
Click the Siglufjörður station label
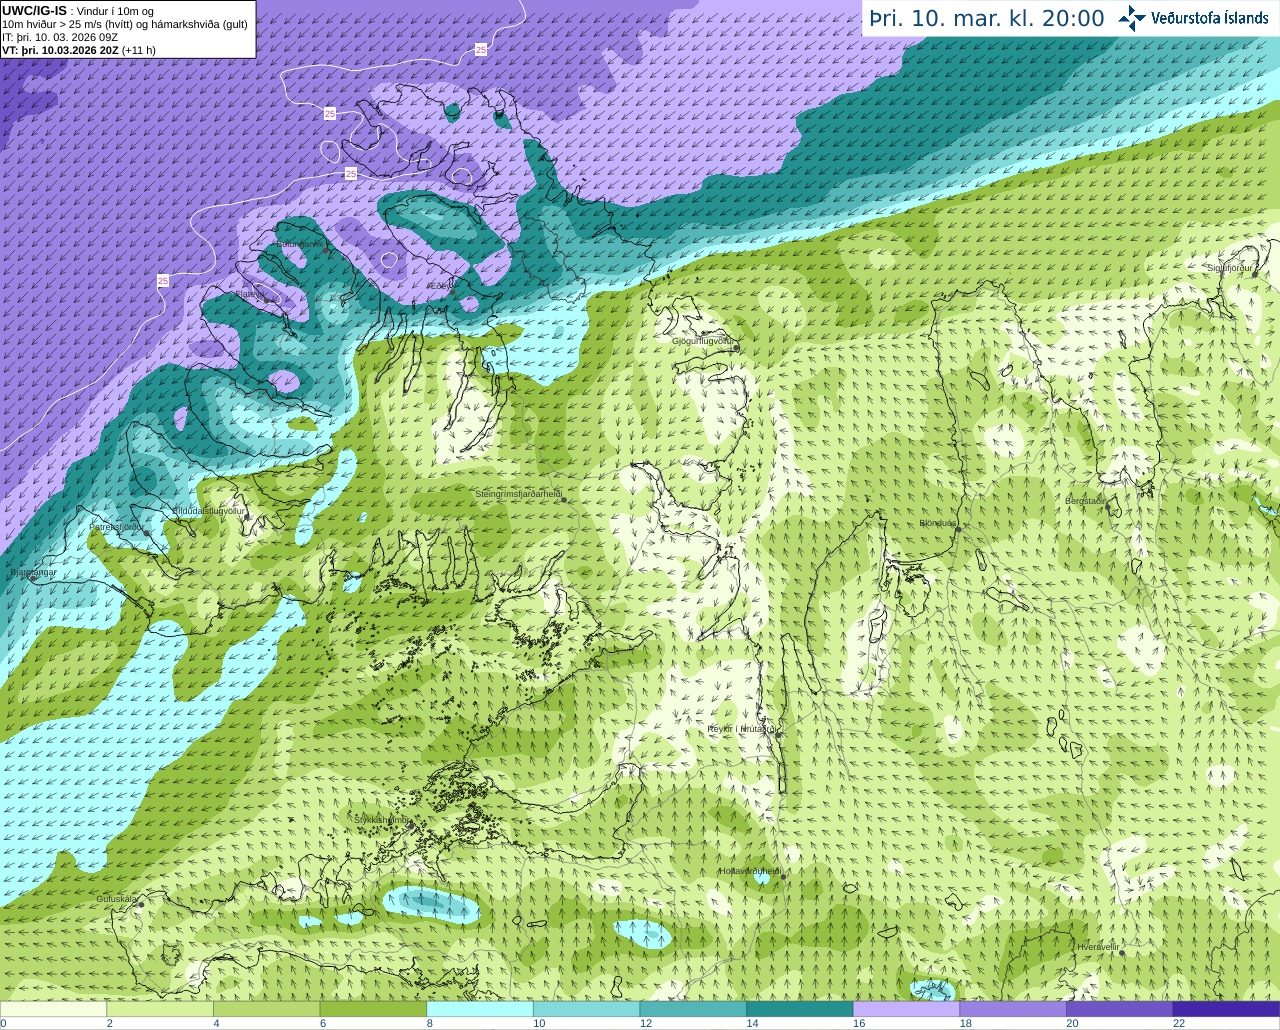tap(1229, 268)
